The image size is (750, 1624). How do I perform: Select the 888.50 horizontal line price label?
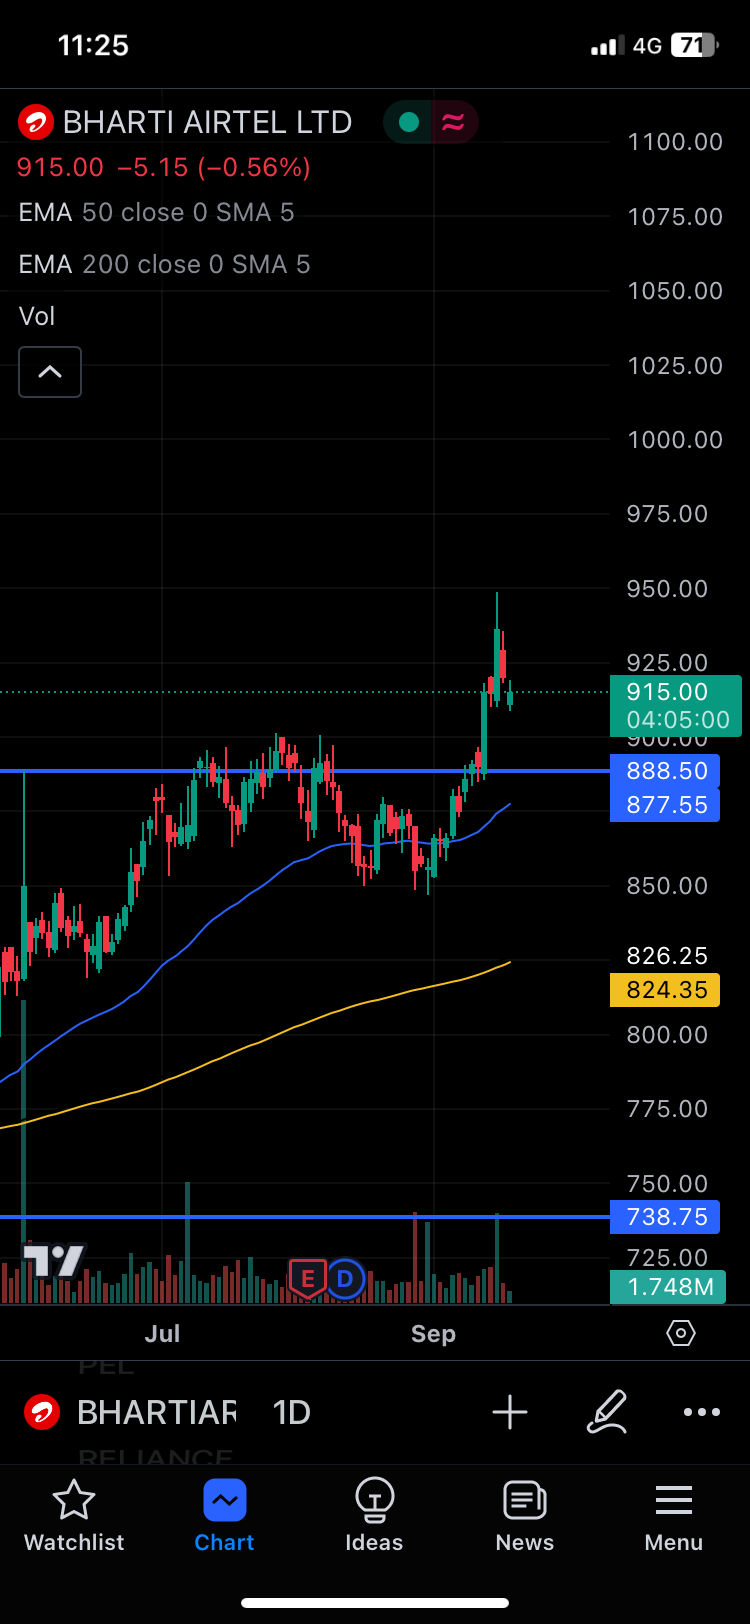click(x=665, y=771)
